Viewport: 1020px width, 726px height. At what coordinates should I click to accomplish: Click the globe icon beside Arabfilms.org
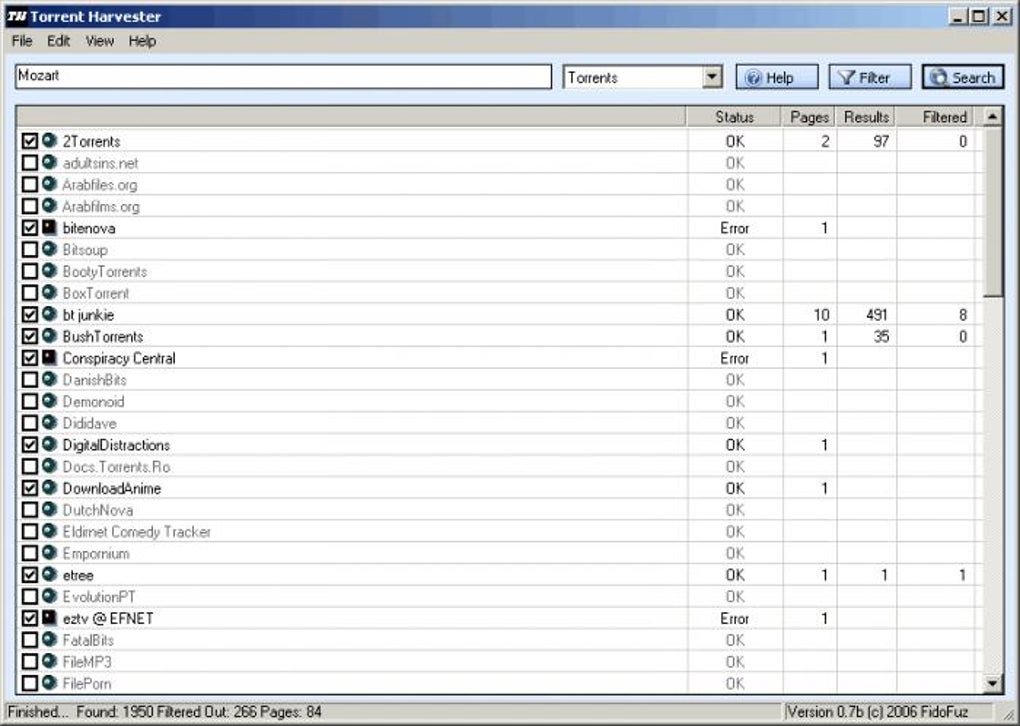[49, 206]
